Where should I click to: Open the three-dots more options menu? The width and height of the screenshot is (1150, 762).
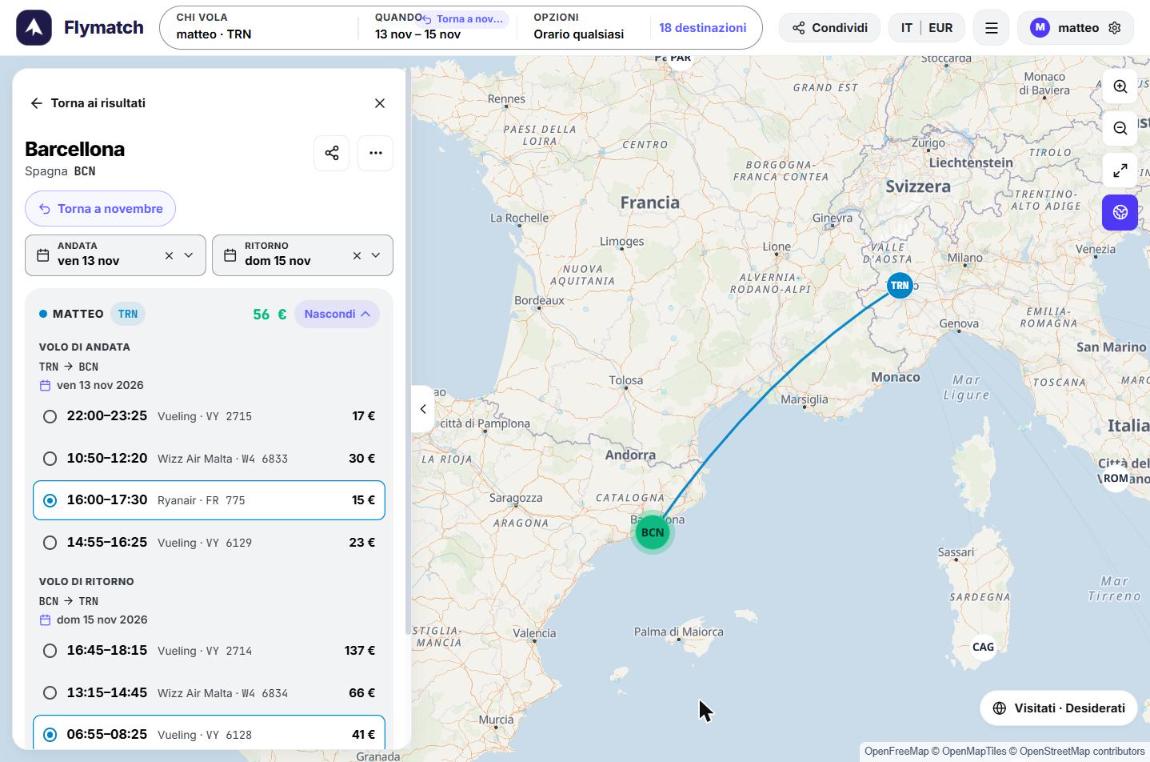[x=376, y=153]
